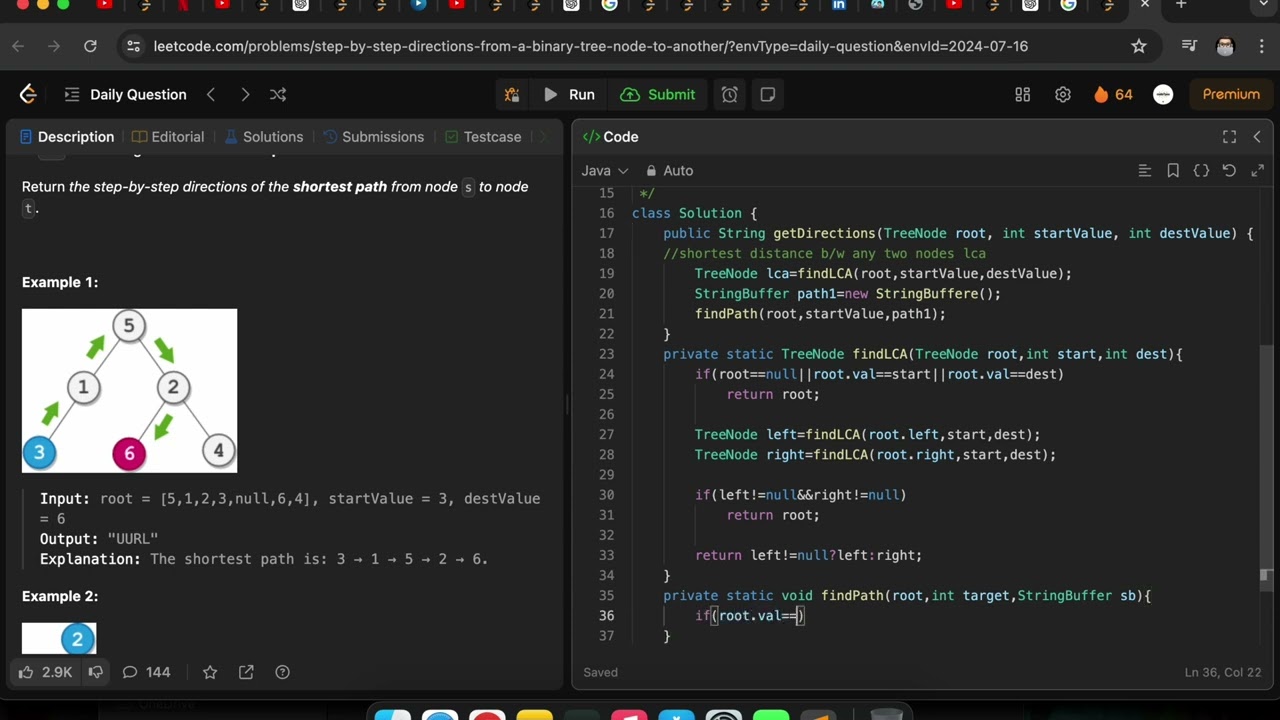Open the notes sticky icon

point(768,94)
